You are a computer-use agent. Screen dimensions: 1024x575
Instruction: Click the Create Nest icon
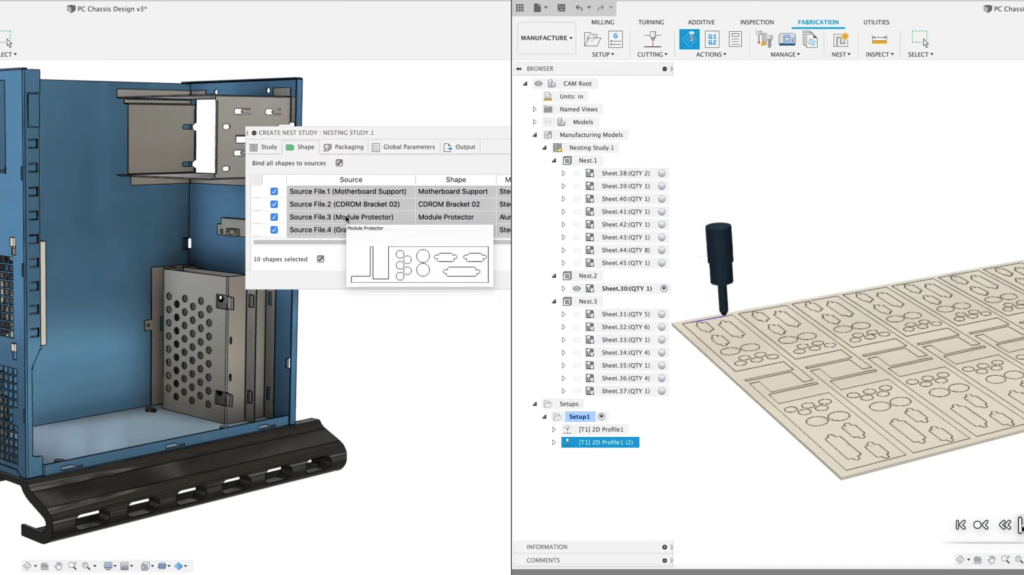coord(840,39)
